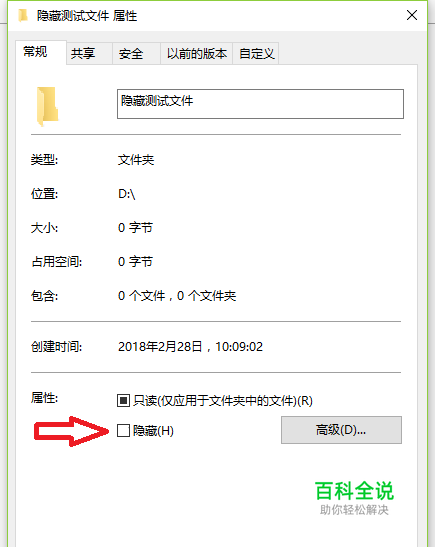Click the creation time 2018年2月28日 value
The height and width of the screenshot is (547, 435).
coord(160,347)
